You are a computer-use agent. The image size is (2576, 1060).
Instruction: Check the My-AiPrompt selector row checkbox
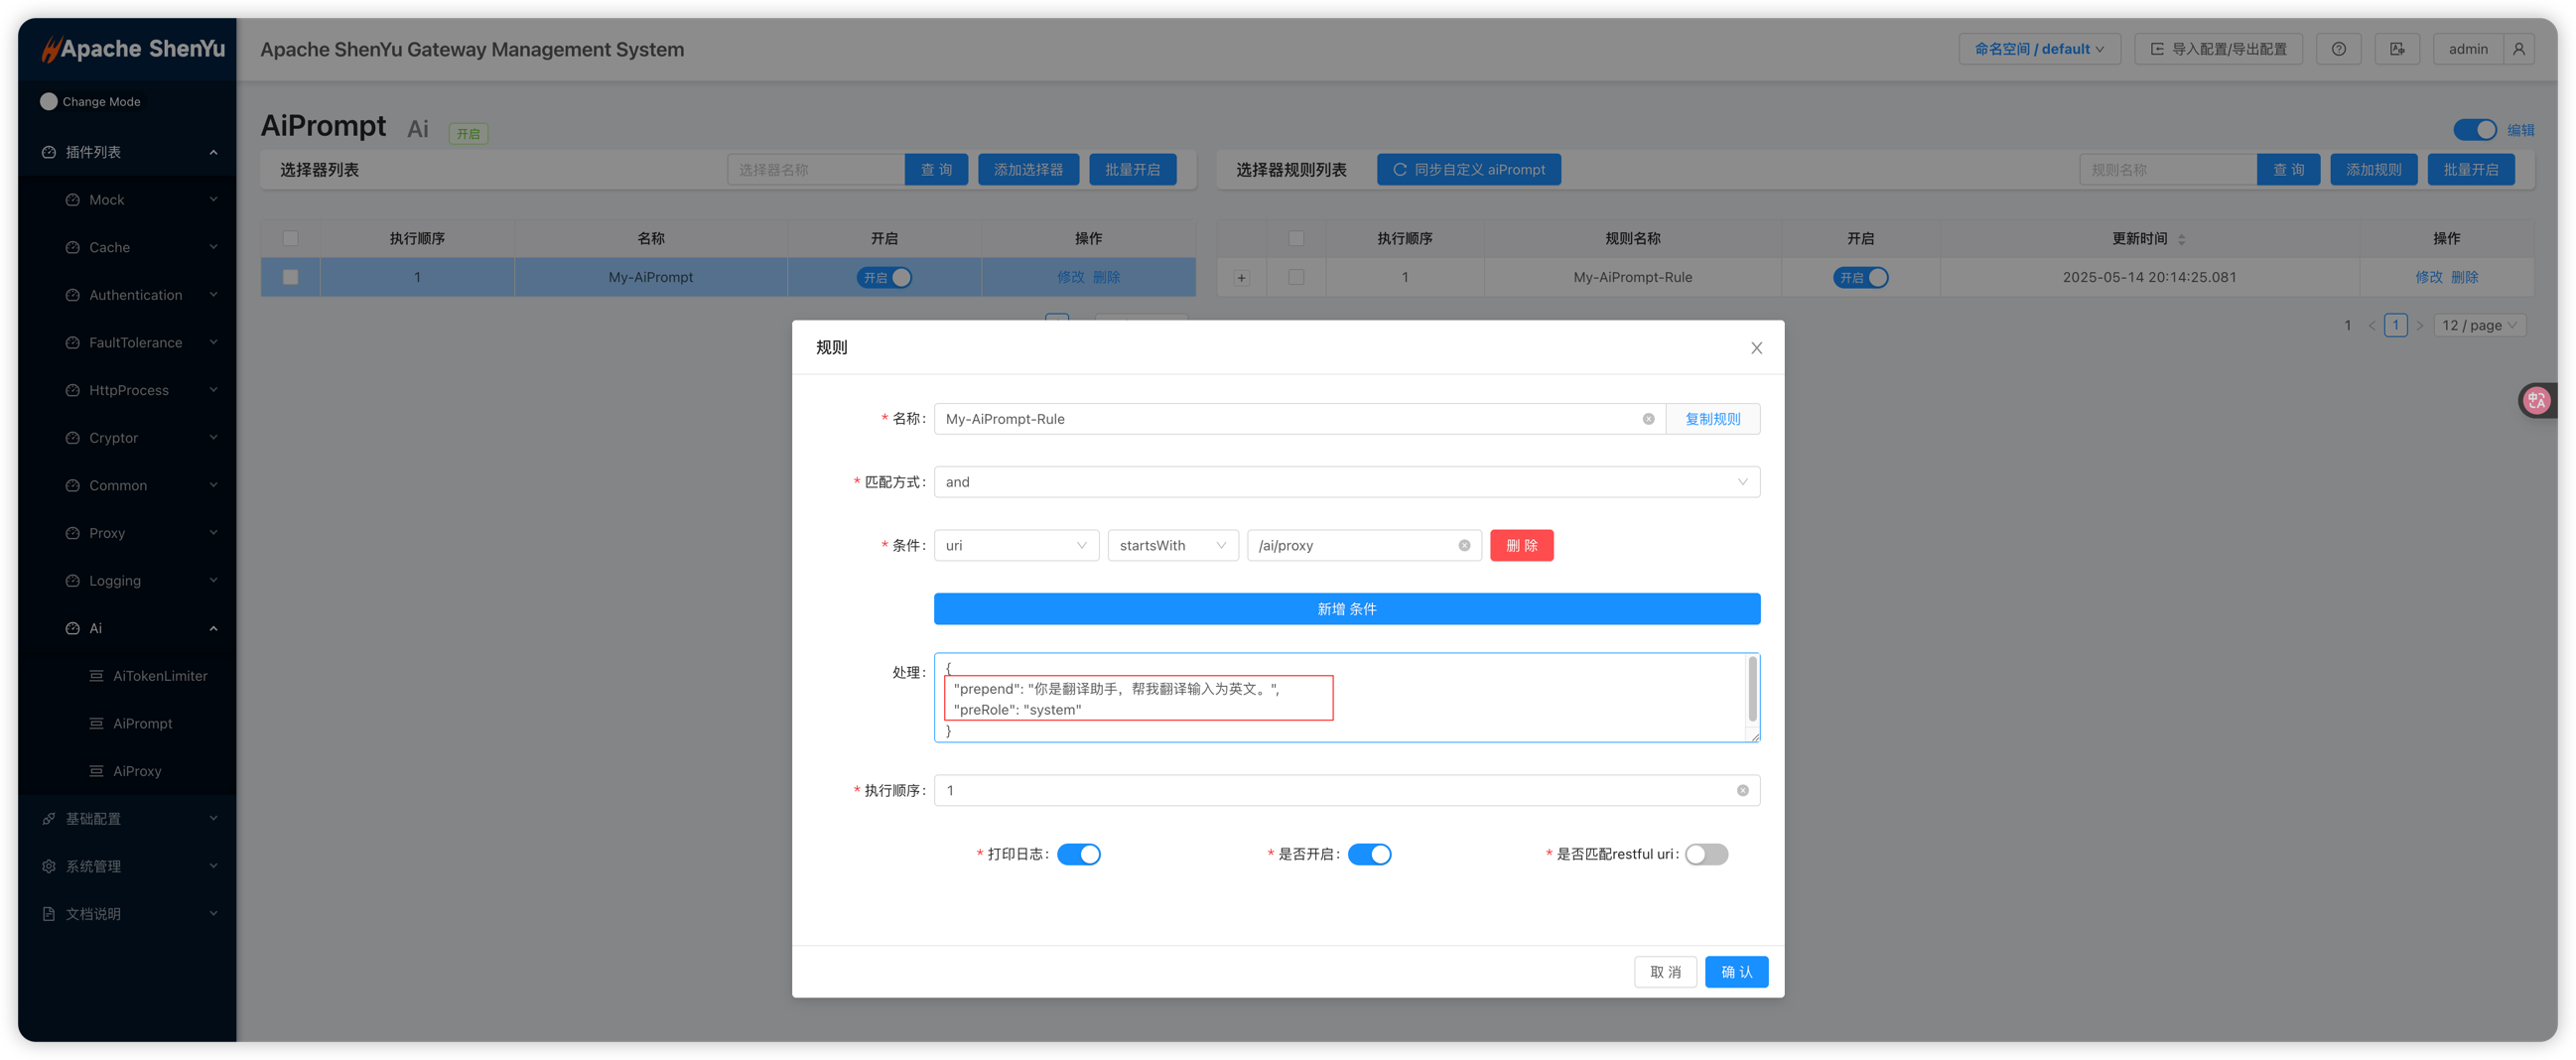[x=290, y=277]
